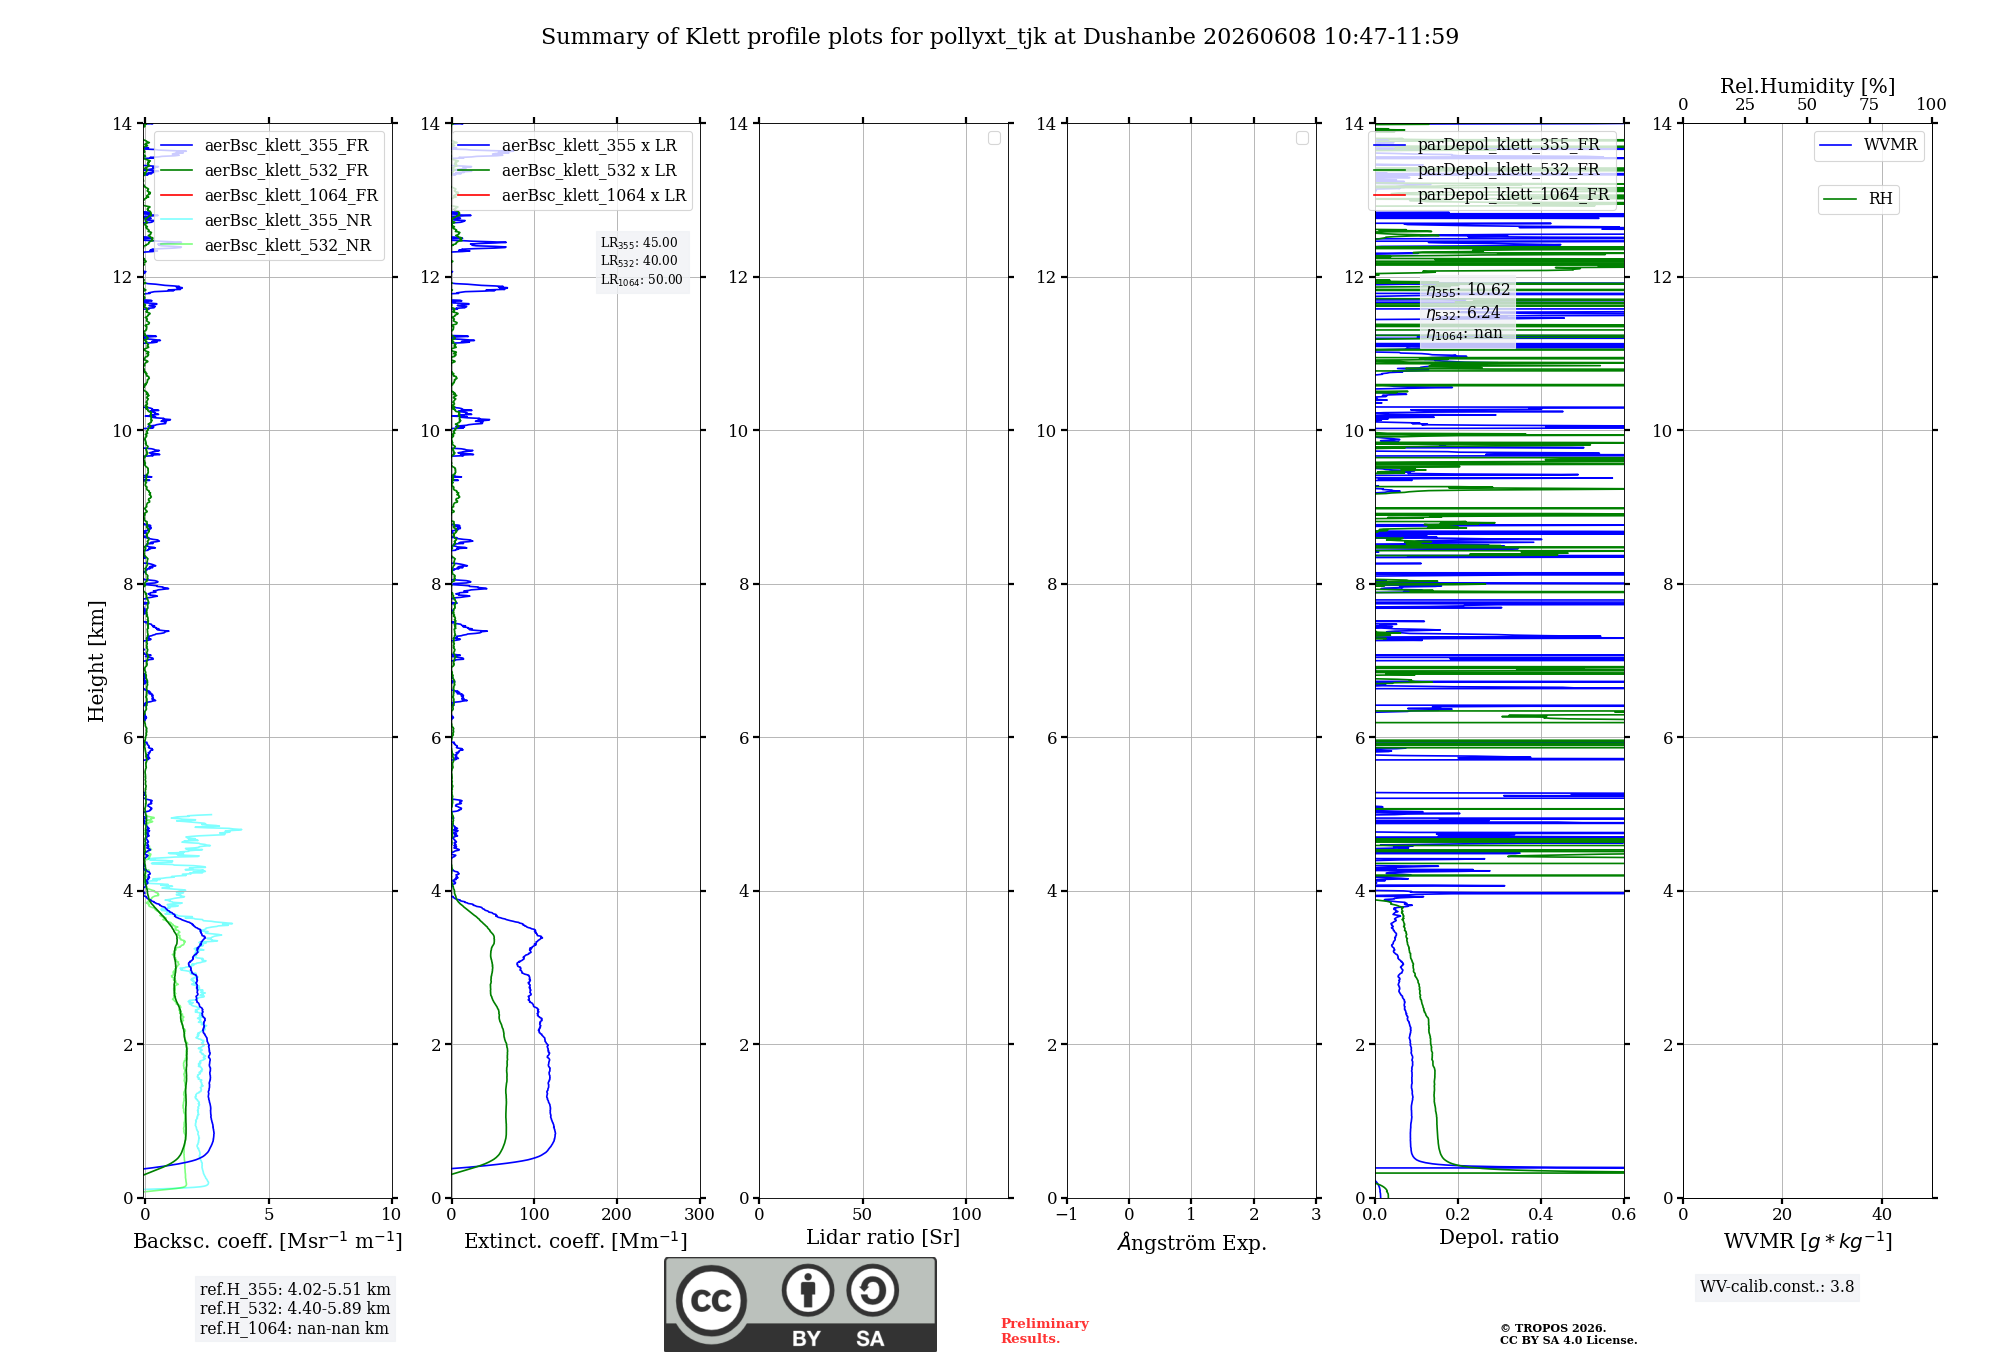This screenshot has width=2000, height=1360.
Task: Click the η532: 6.24 annotation
Action: 1463,313
